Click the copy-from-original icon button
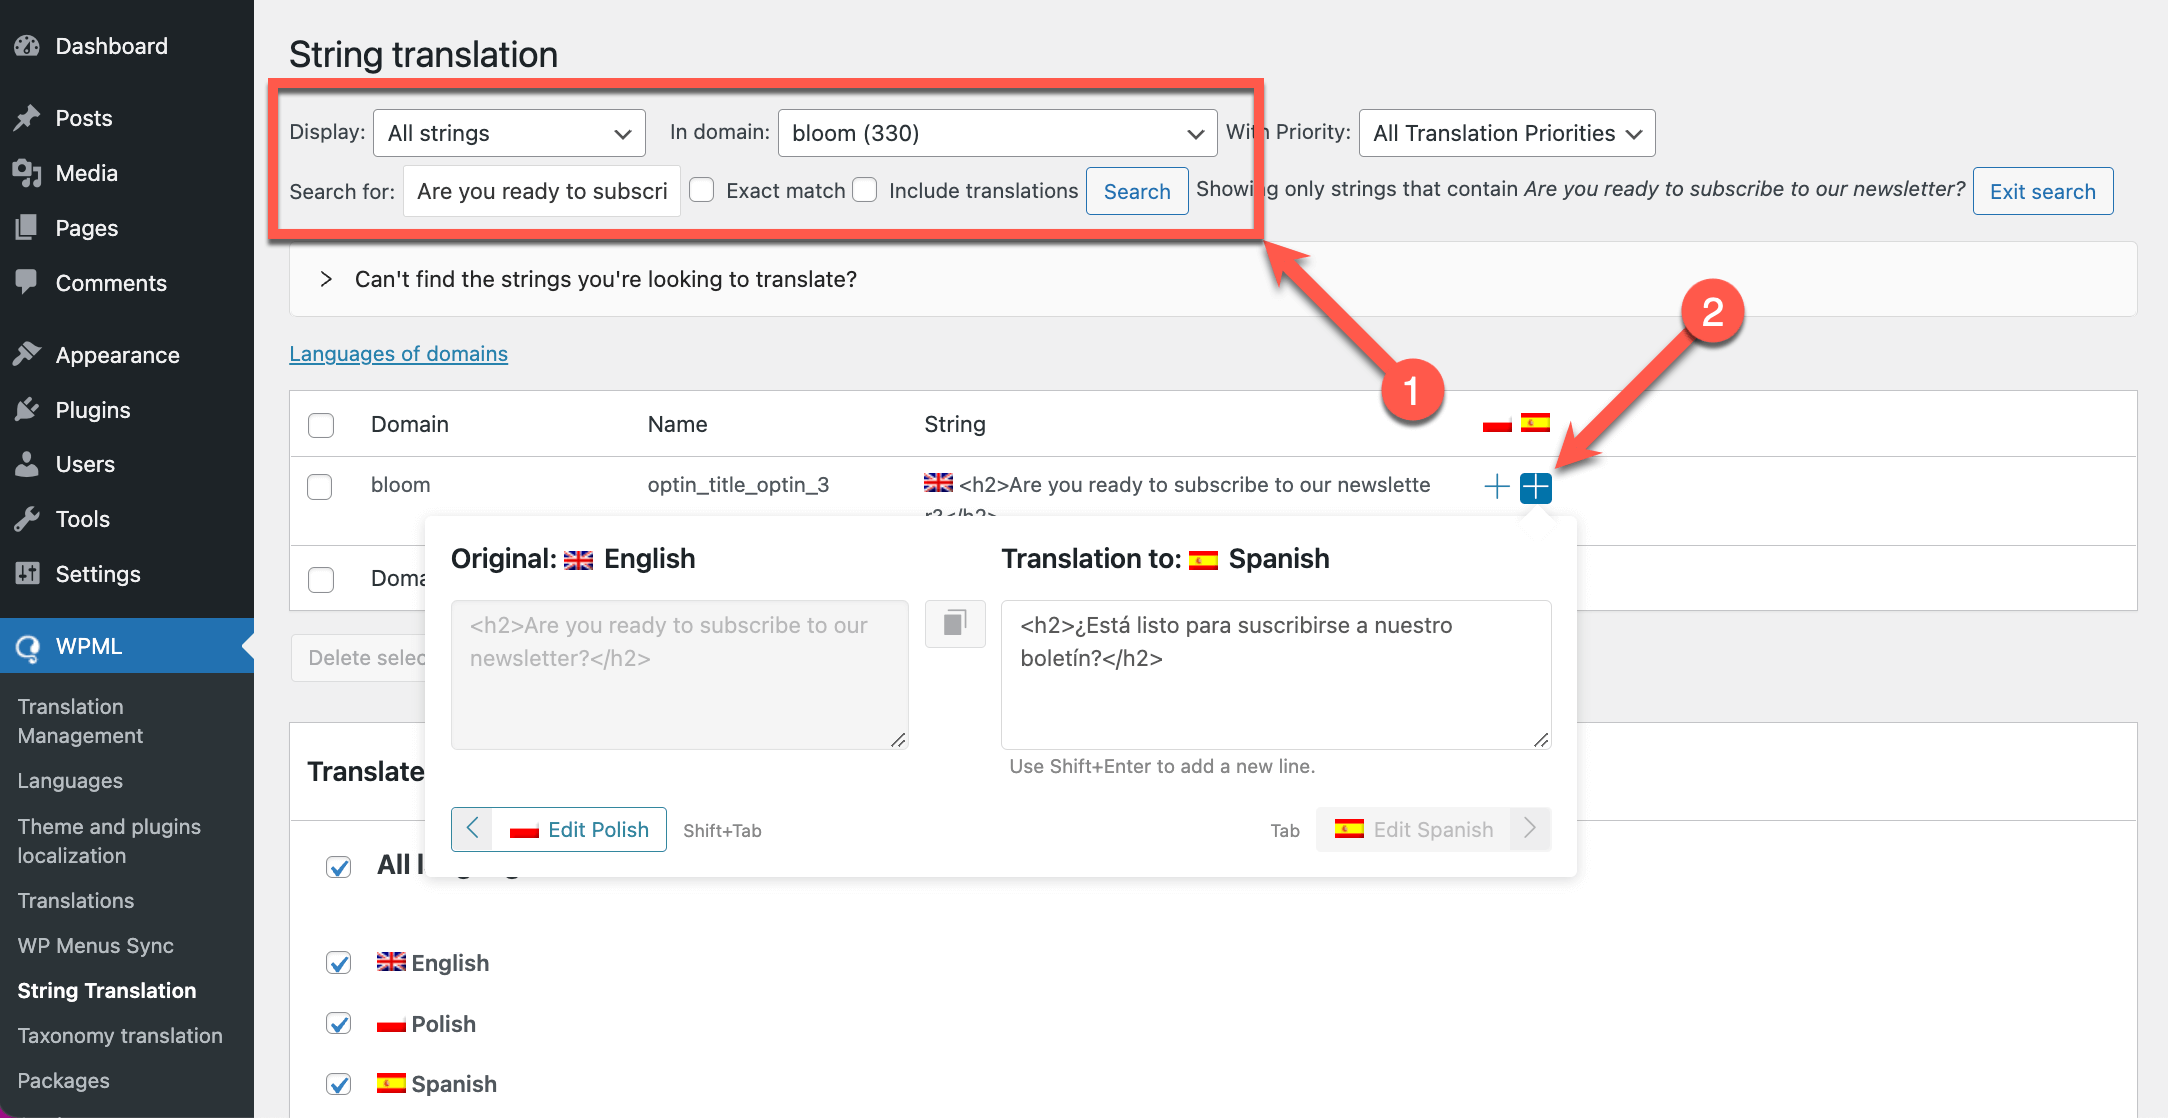The image size is (2168, 1118). pyautogui.click(x=955, y=624)
